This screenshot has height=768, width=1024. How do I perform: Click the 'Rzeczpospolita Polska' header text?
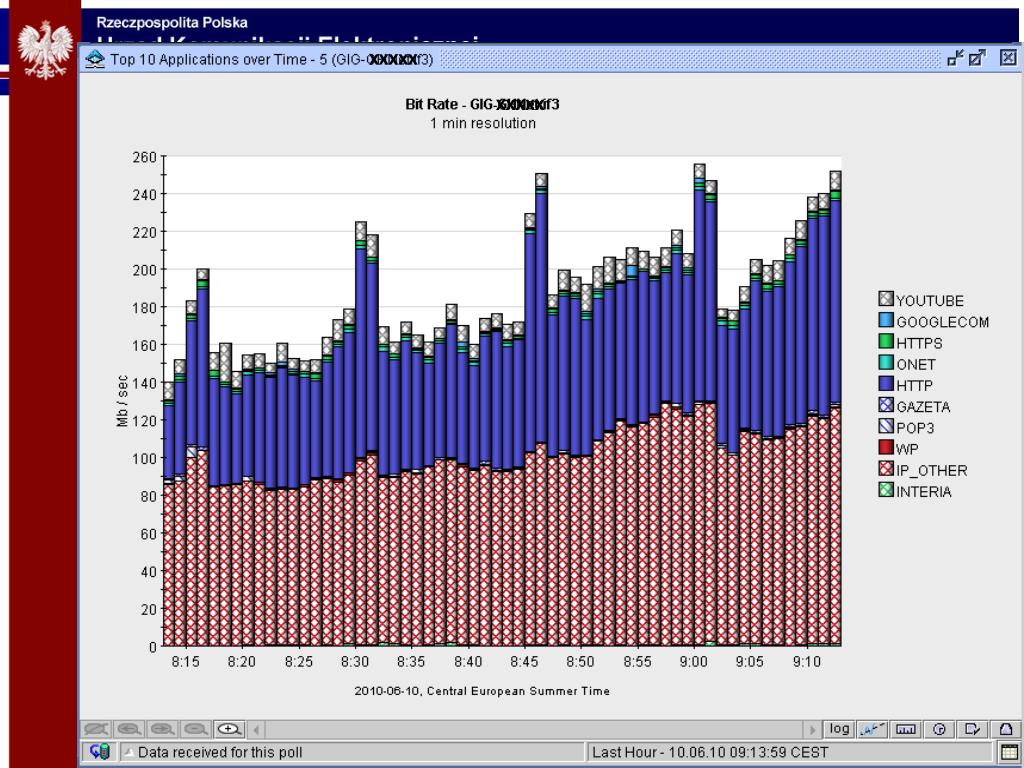[x=172, y=22]
